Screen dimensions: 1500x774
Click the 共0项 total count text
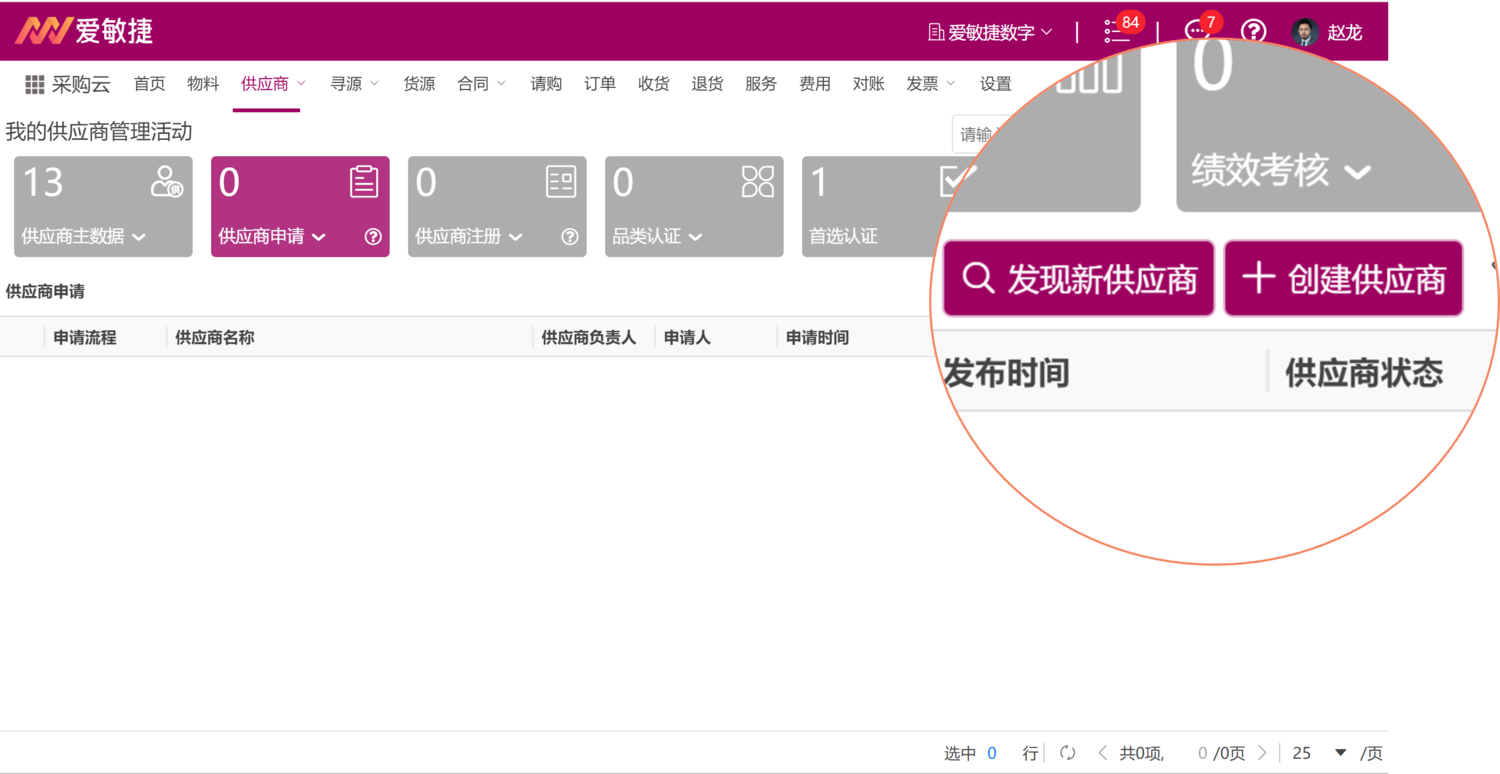coord(1141,753)
